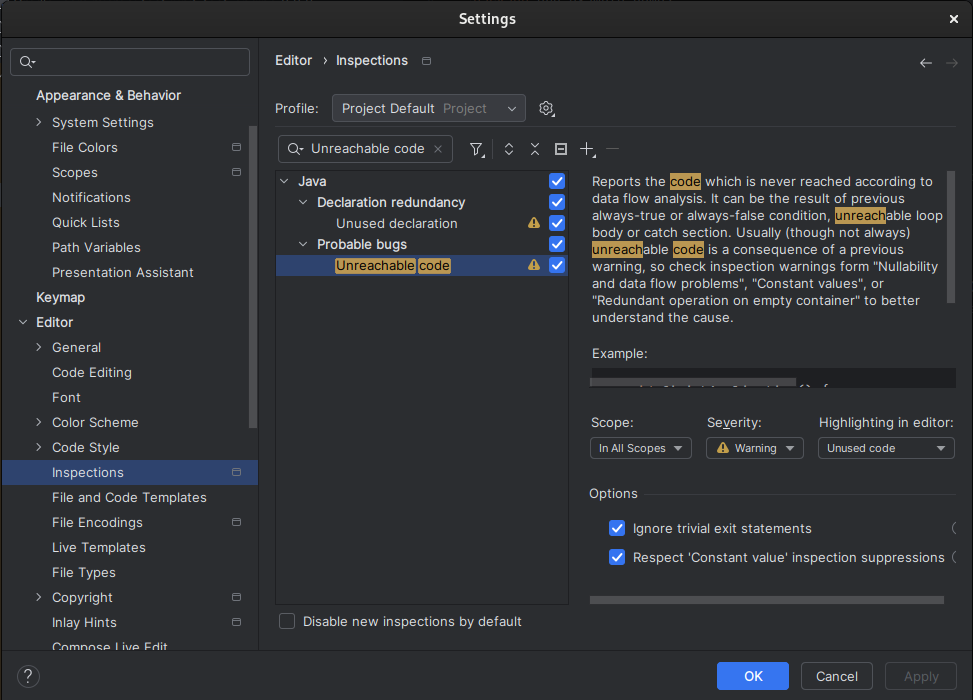This screenshot has width=973, height=700.
Task: Click the OK button
Action: (x=753, y=676)
